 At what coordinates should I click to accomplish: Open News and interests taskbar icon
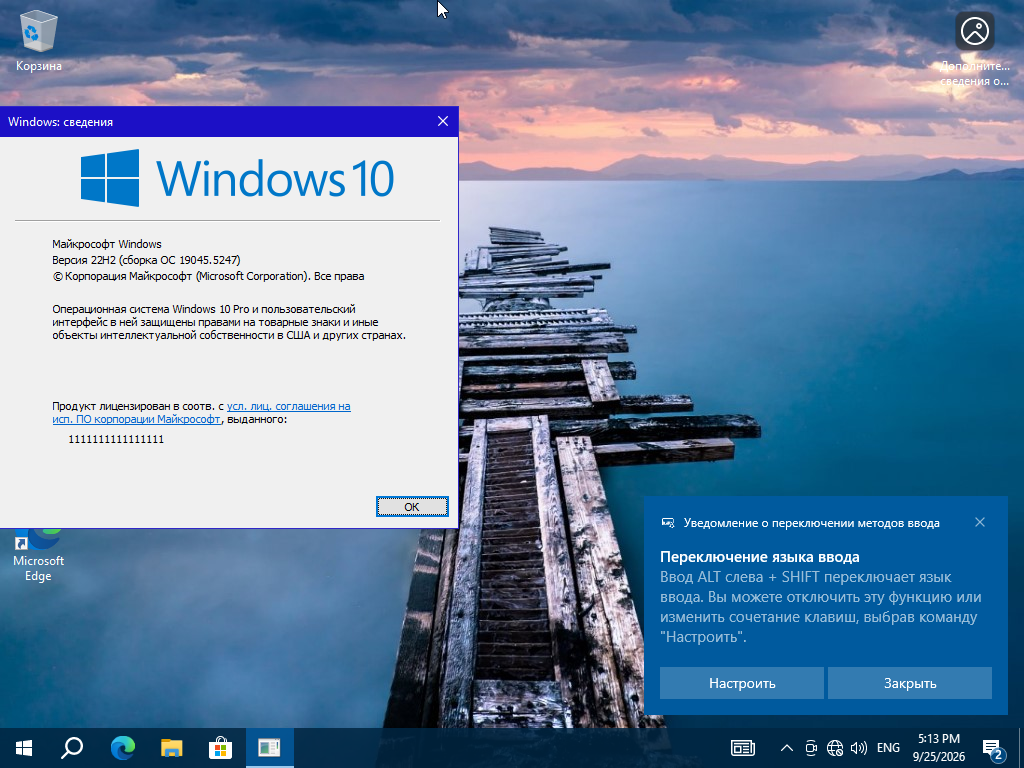tap(743, 748)
